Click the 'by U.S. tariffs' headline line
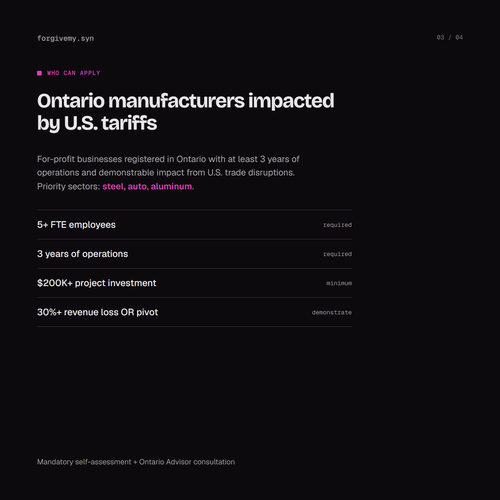The height and width of the screenshot is (500, 500). click(x=97, y=123)
